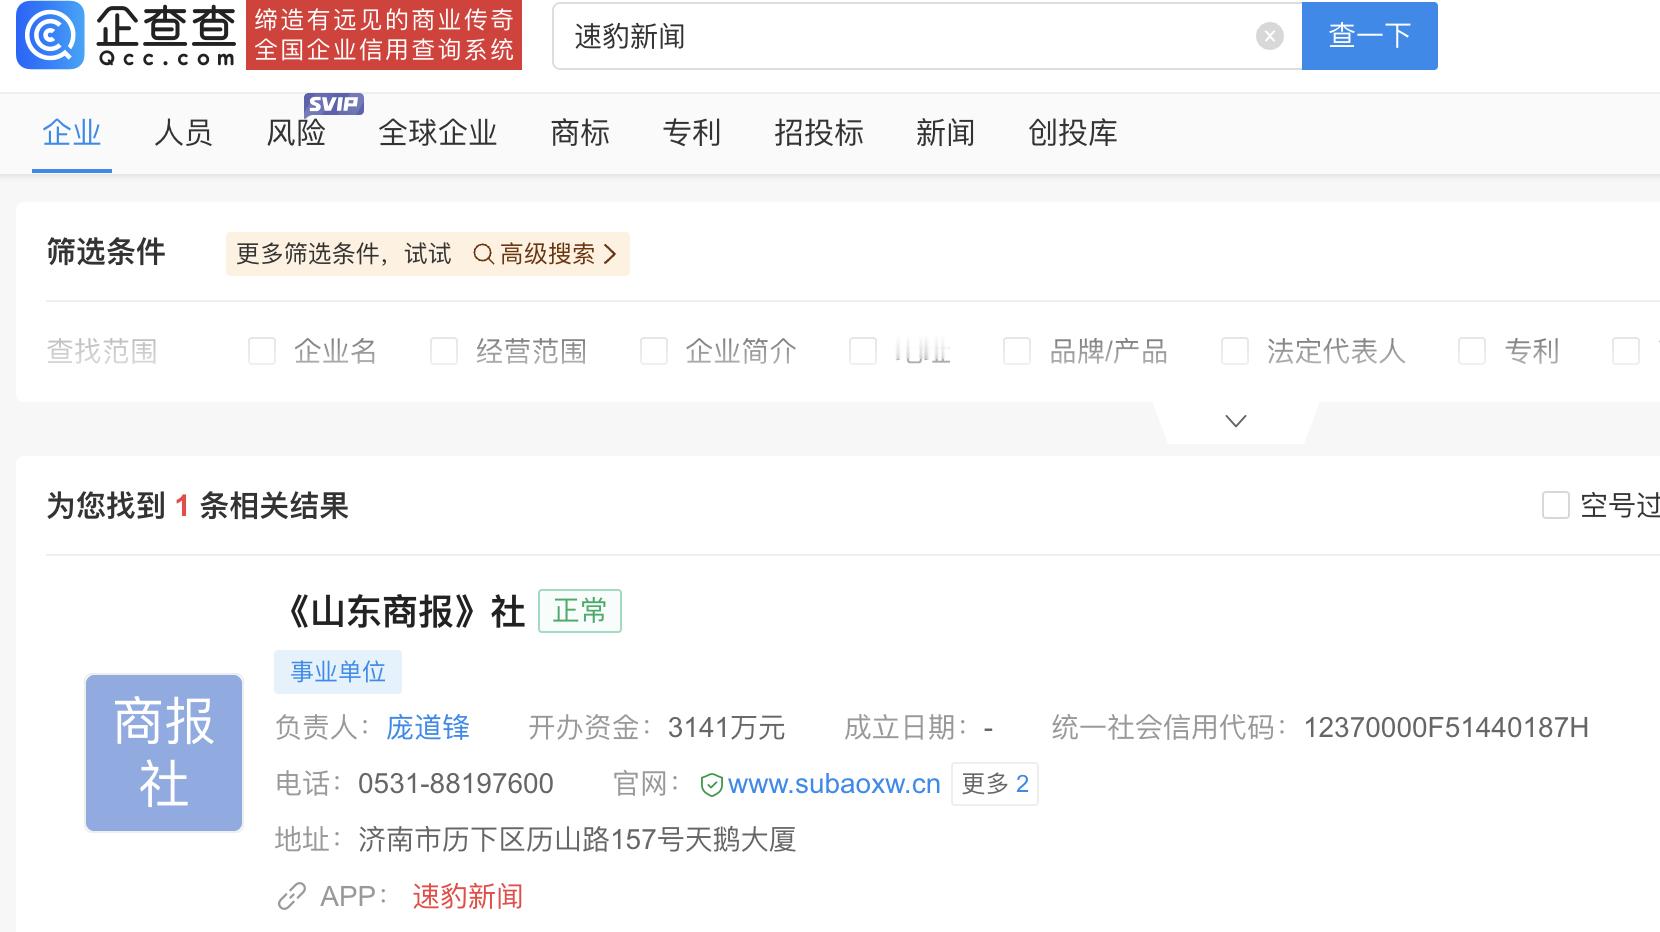This screenshot has width=1660, height=932.
Task: Open the 创投库 tab
Action: pos(1073,133)
